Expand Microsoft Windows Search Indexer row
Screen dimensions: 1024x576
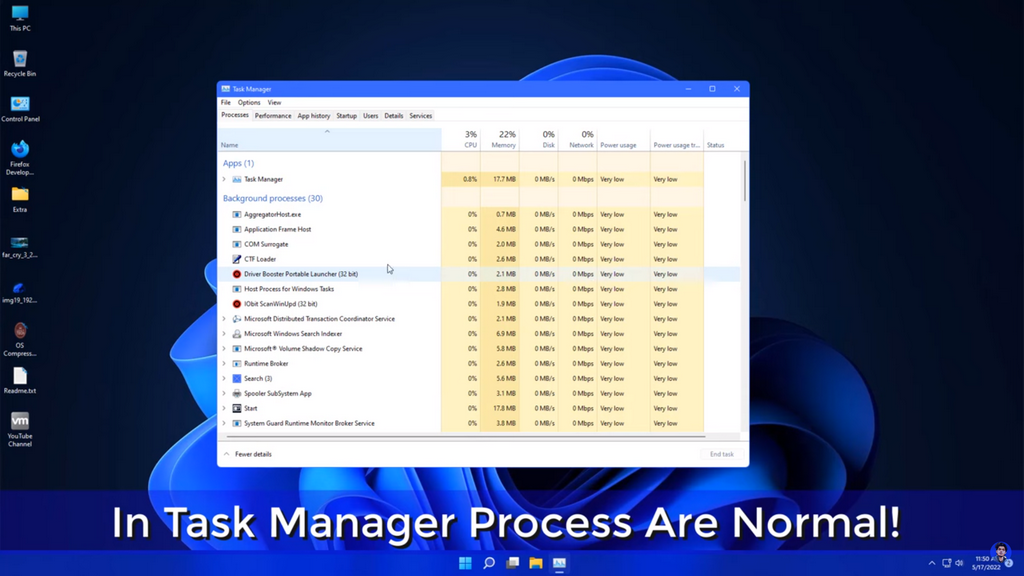pos(224,334)
